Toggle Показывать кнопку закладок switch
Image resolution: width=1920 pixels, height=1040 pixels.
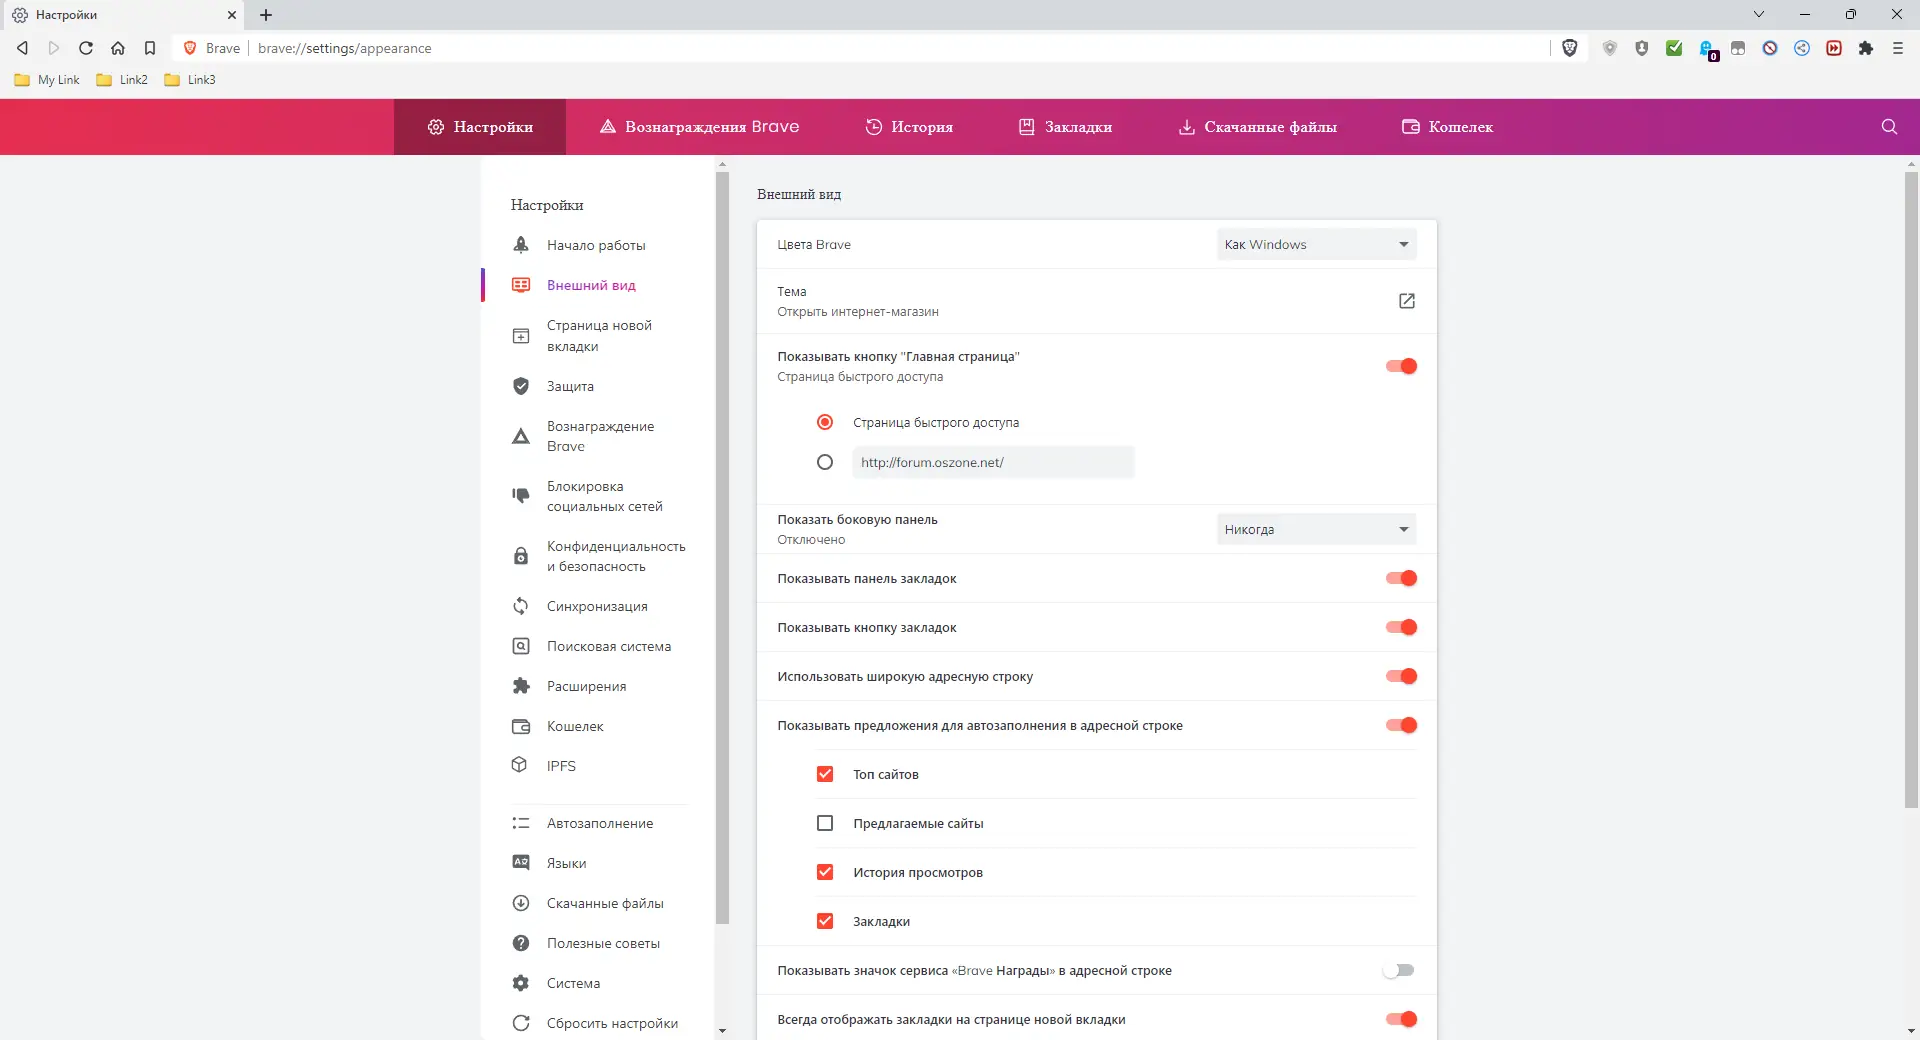tap(1401, 627)
